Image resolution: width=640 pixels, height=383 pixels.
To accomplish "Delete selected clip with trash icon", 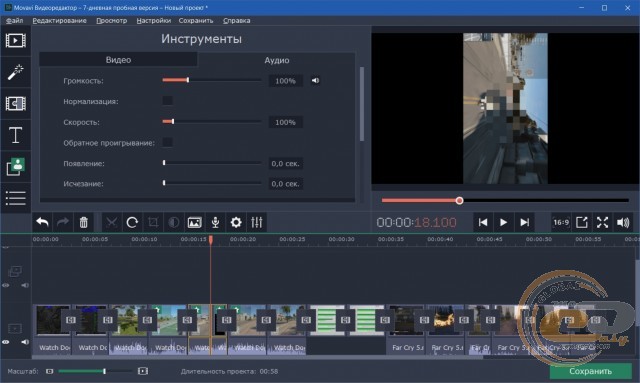I will [x=83, y=222].
